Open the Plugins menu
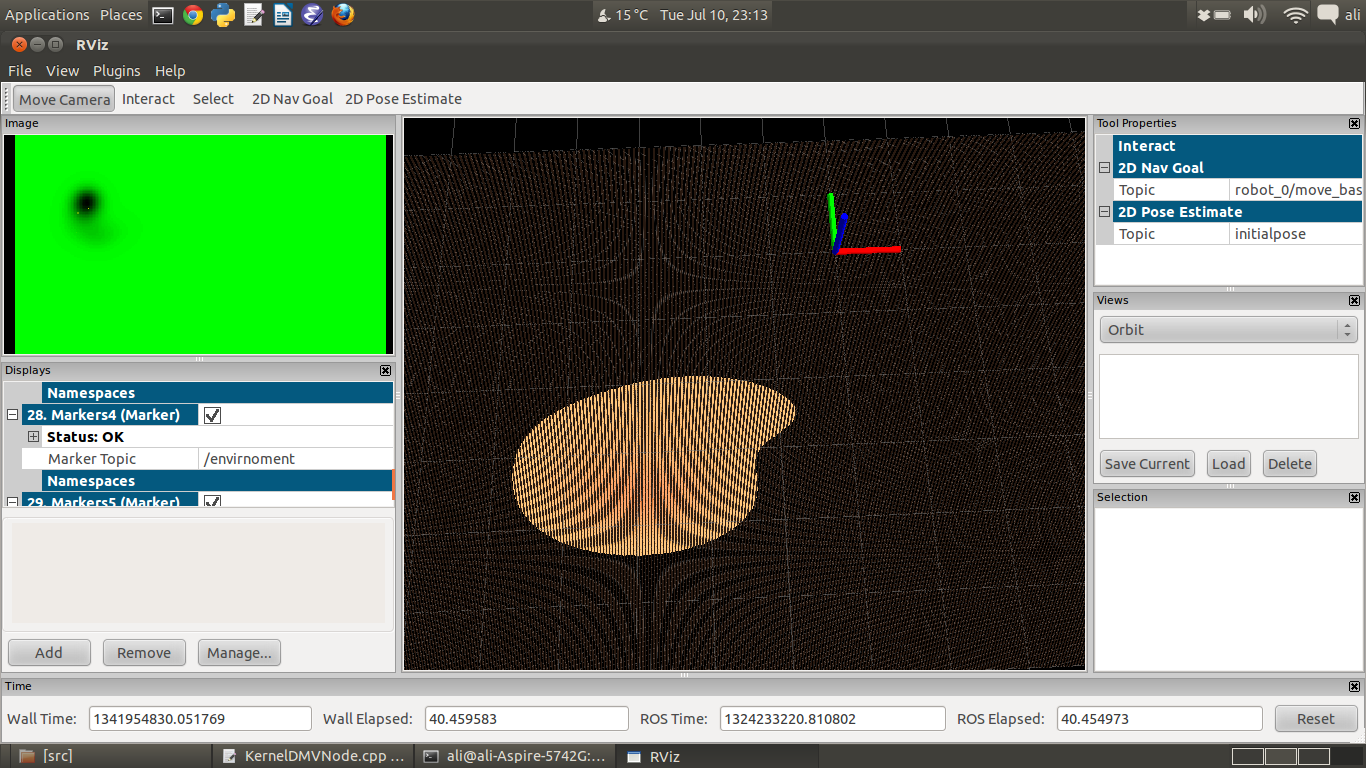Image resolution: width=1366 pixels, height=768 pixels. click(x=117, y=71)
